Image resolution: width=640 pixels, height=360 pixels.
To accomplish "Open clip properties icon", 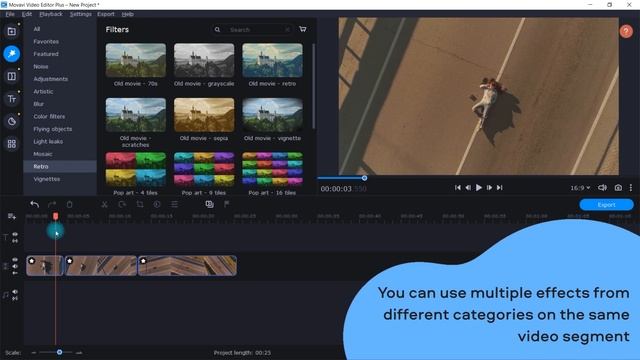I will (174, 204).
